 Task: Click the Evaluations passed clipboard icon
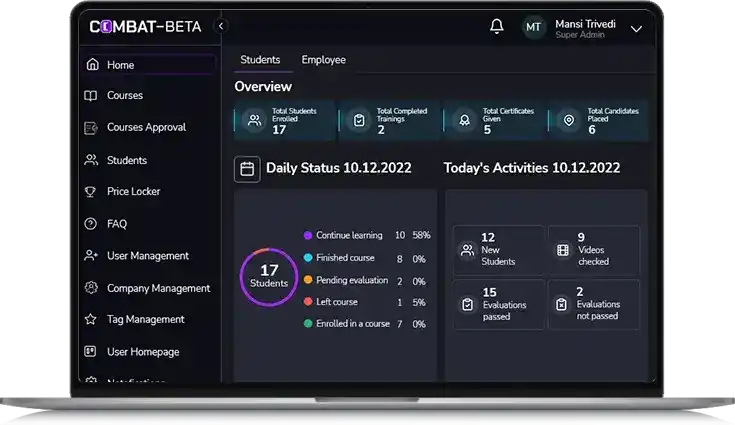click(x=467, y=305)
